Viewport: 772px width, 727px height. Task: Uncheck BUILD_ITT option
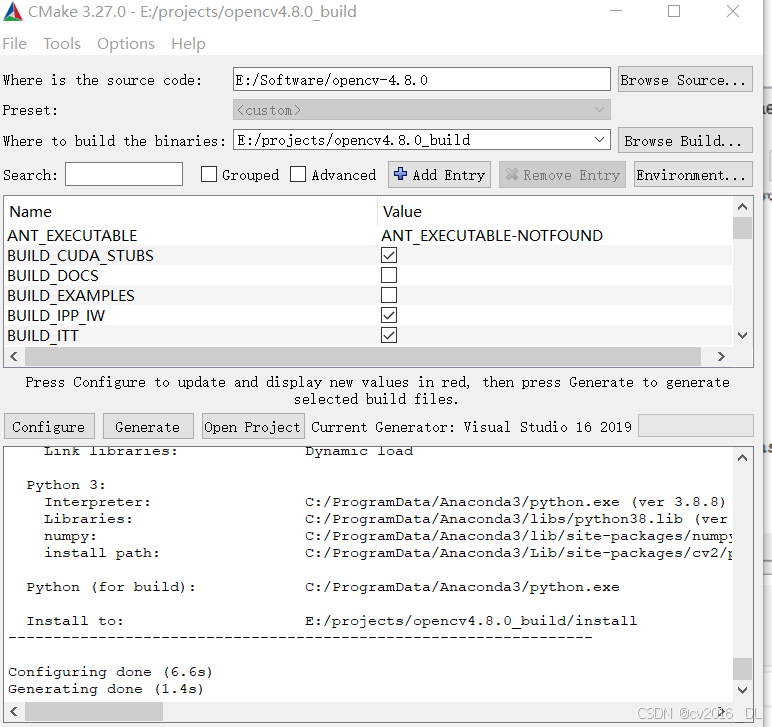tap(389, 335)
